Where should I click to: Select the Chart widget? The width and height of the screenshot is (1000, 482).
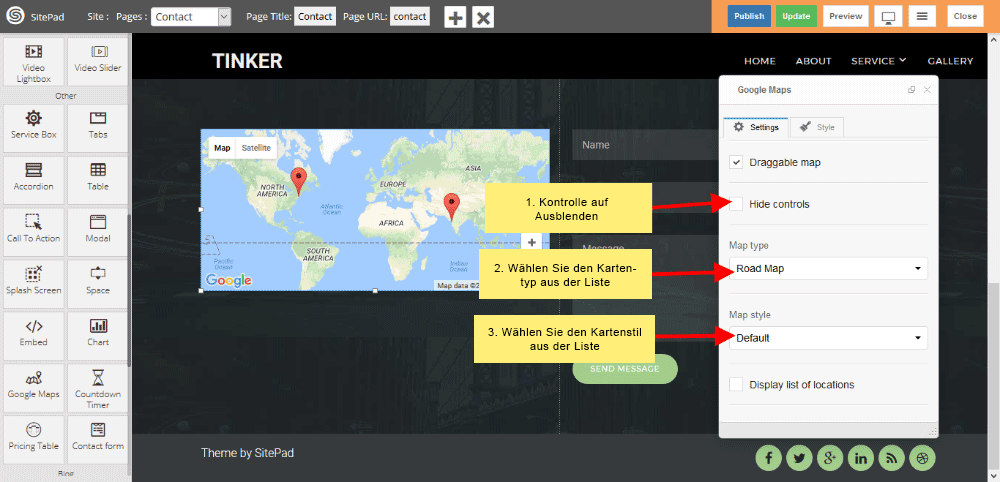coord(98,335)
